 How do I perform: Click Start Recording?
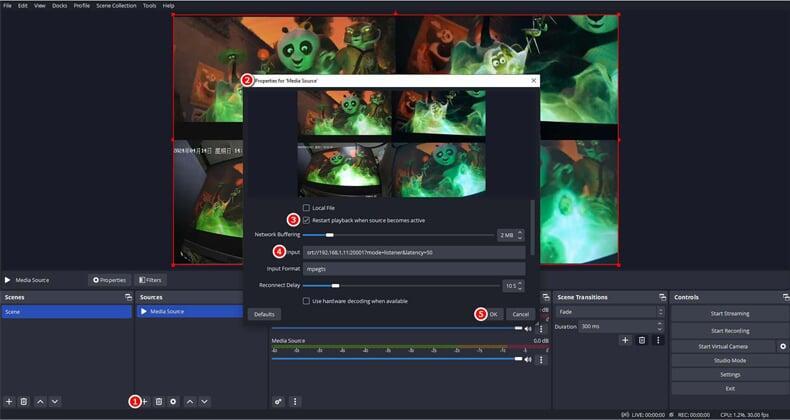[730, 331]
